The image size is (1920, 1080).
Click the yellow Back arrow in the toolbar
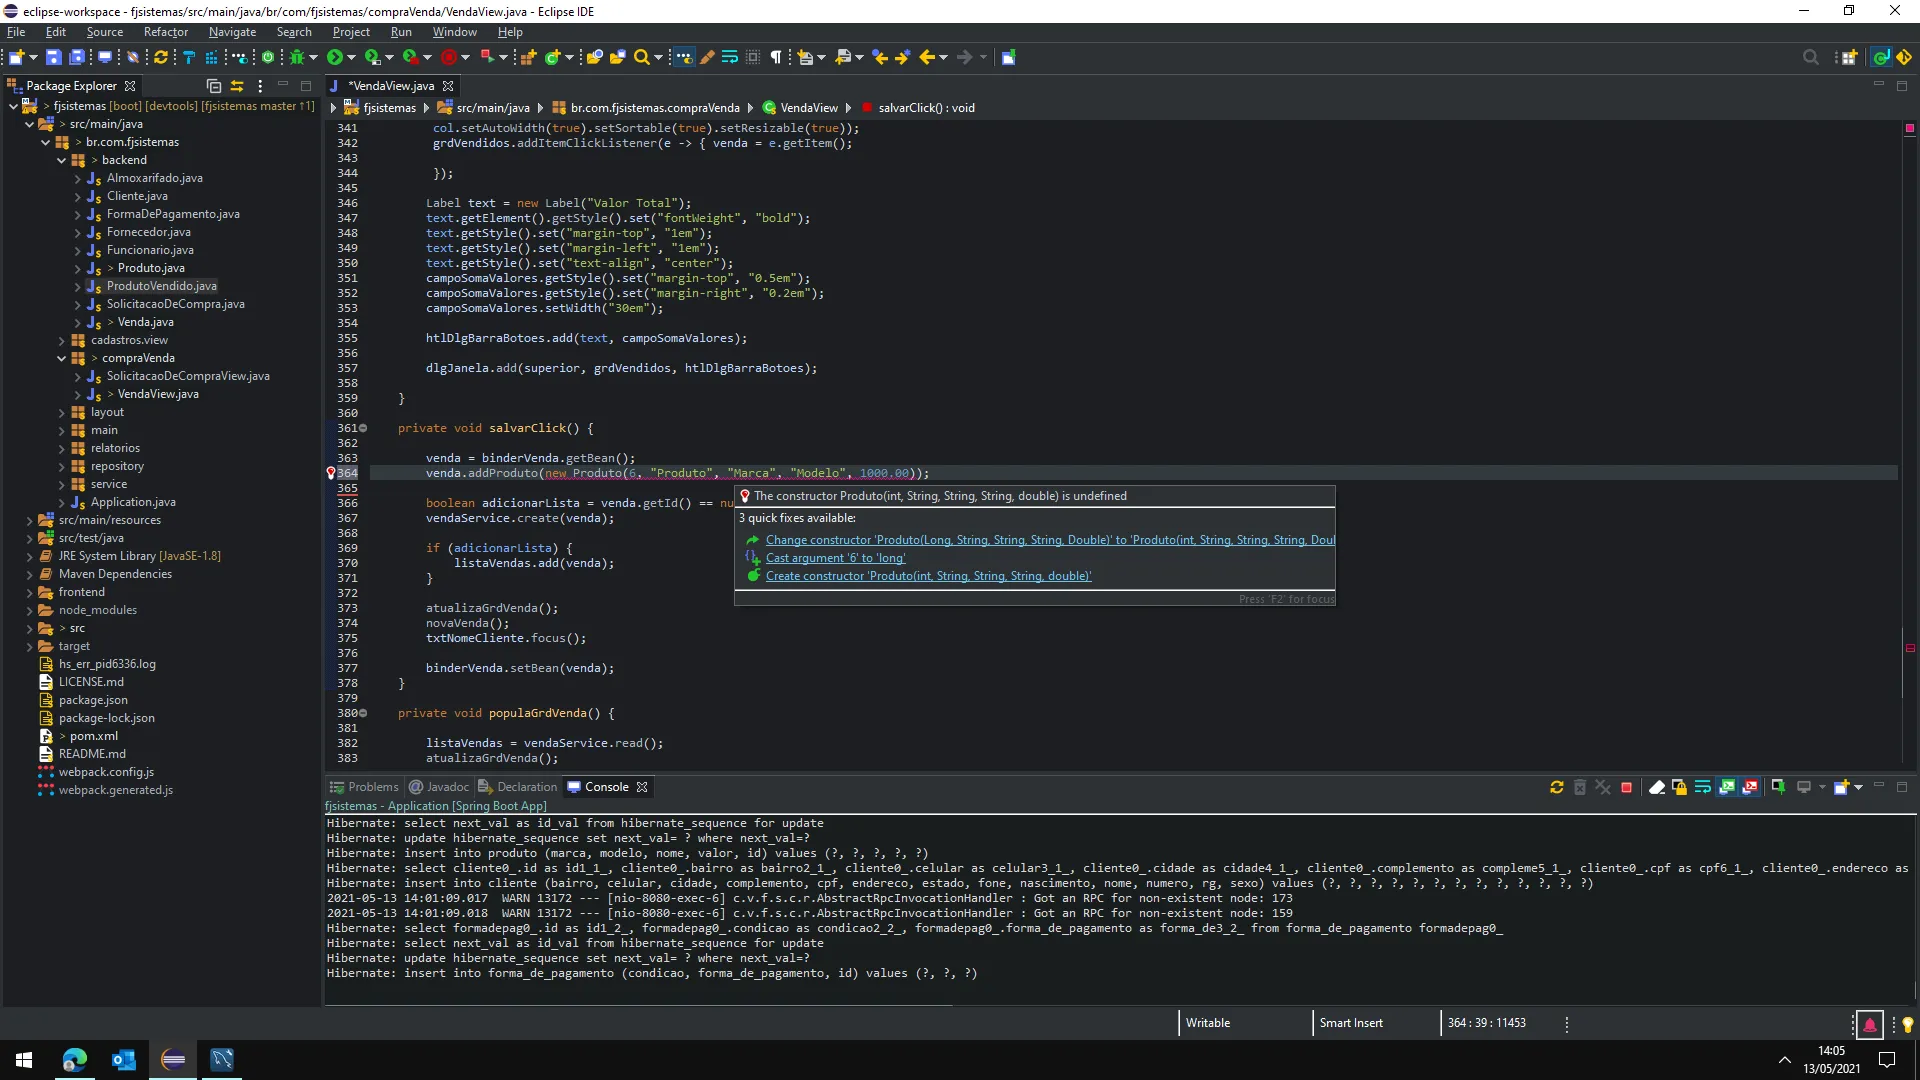click(926, 57)
